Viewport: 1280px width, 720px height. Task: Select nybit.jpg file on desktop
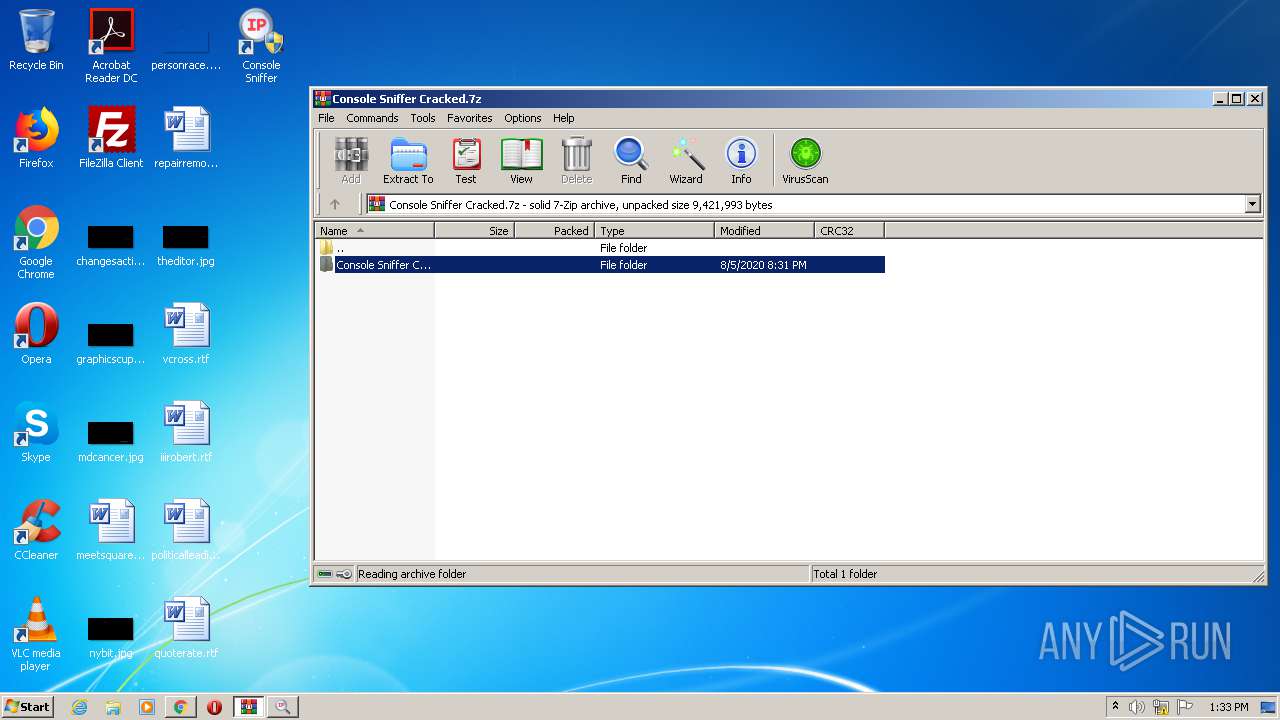point(111,638)
